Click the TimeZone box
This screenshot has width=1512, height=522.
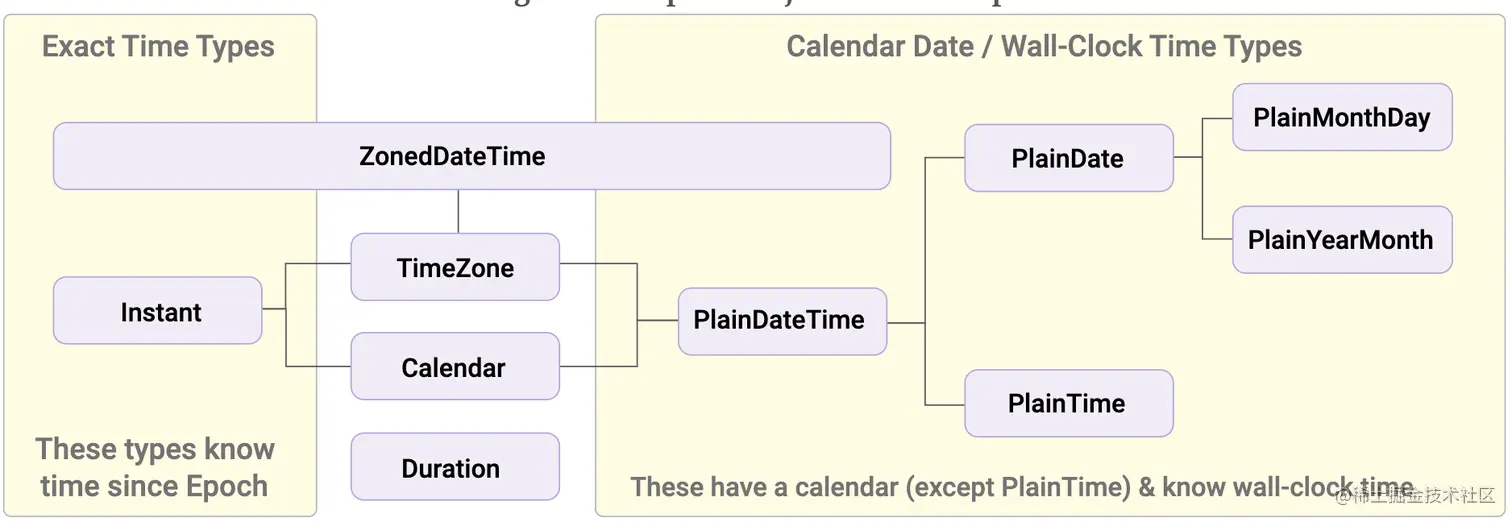coord(455,267)
